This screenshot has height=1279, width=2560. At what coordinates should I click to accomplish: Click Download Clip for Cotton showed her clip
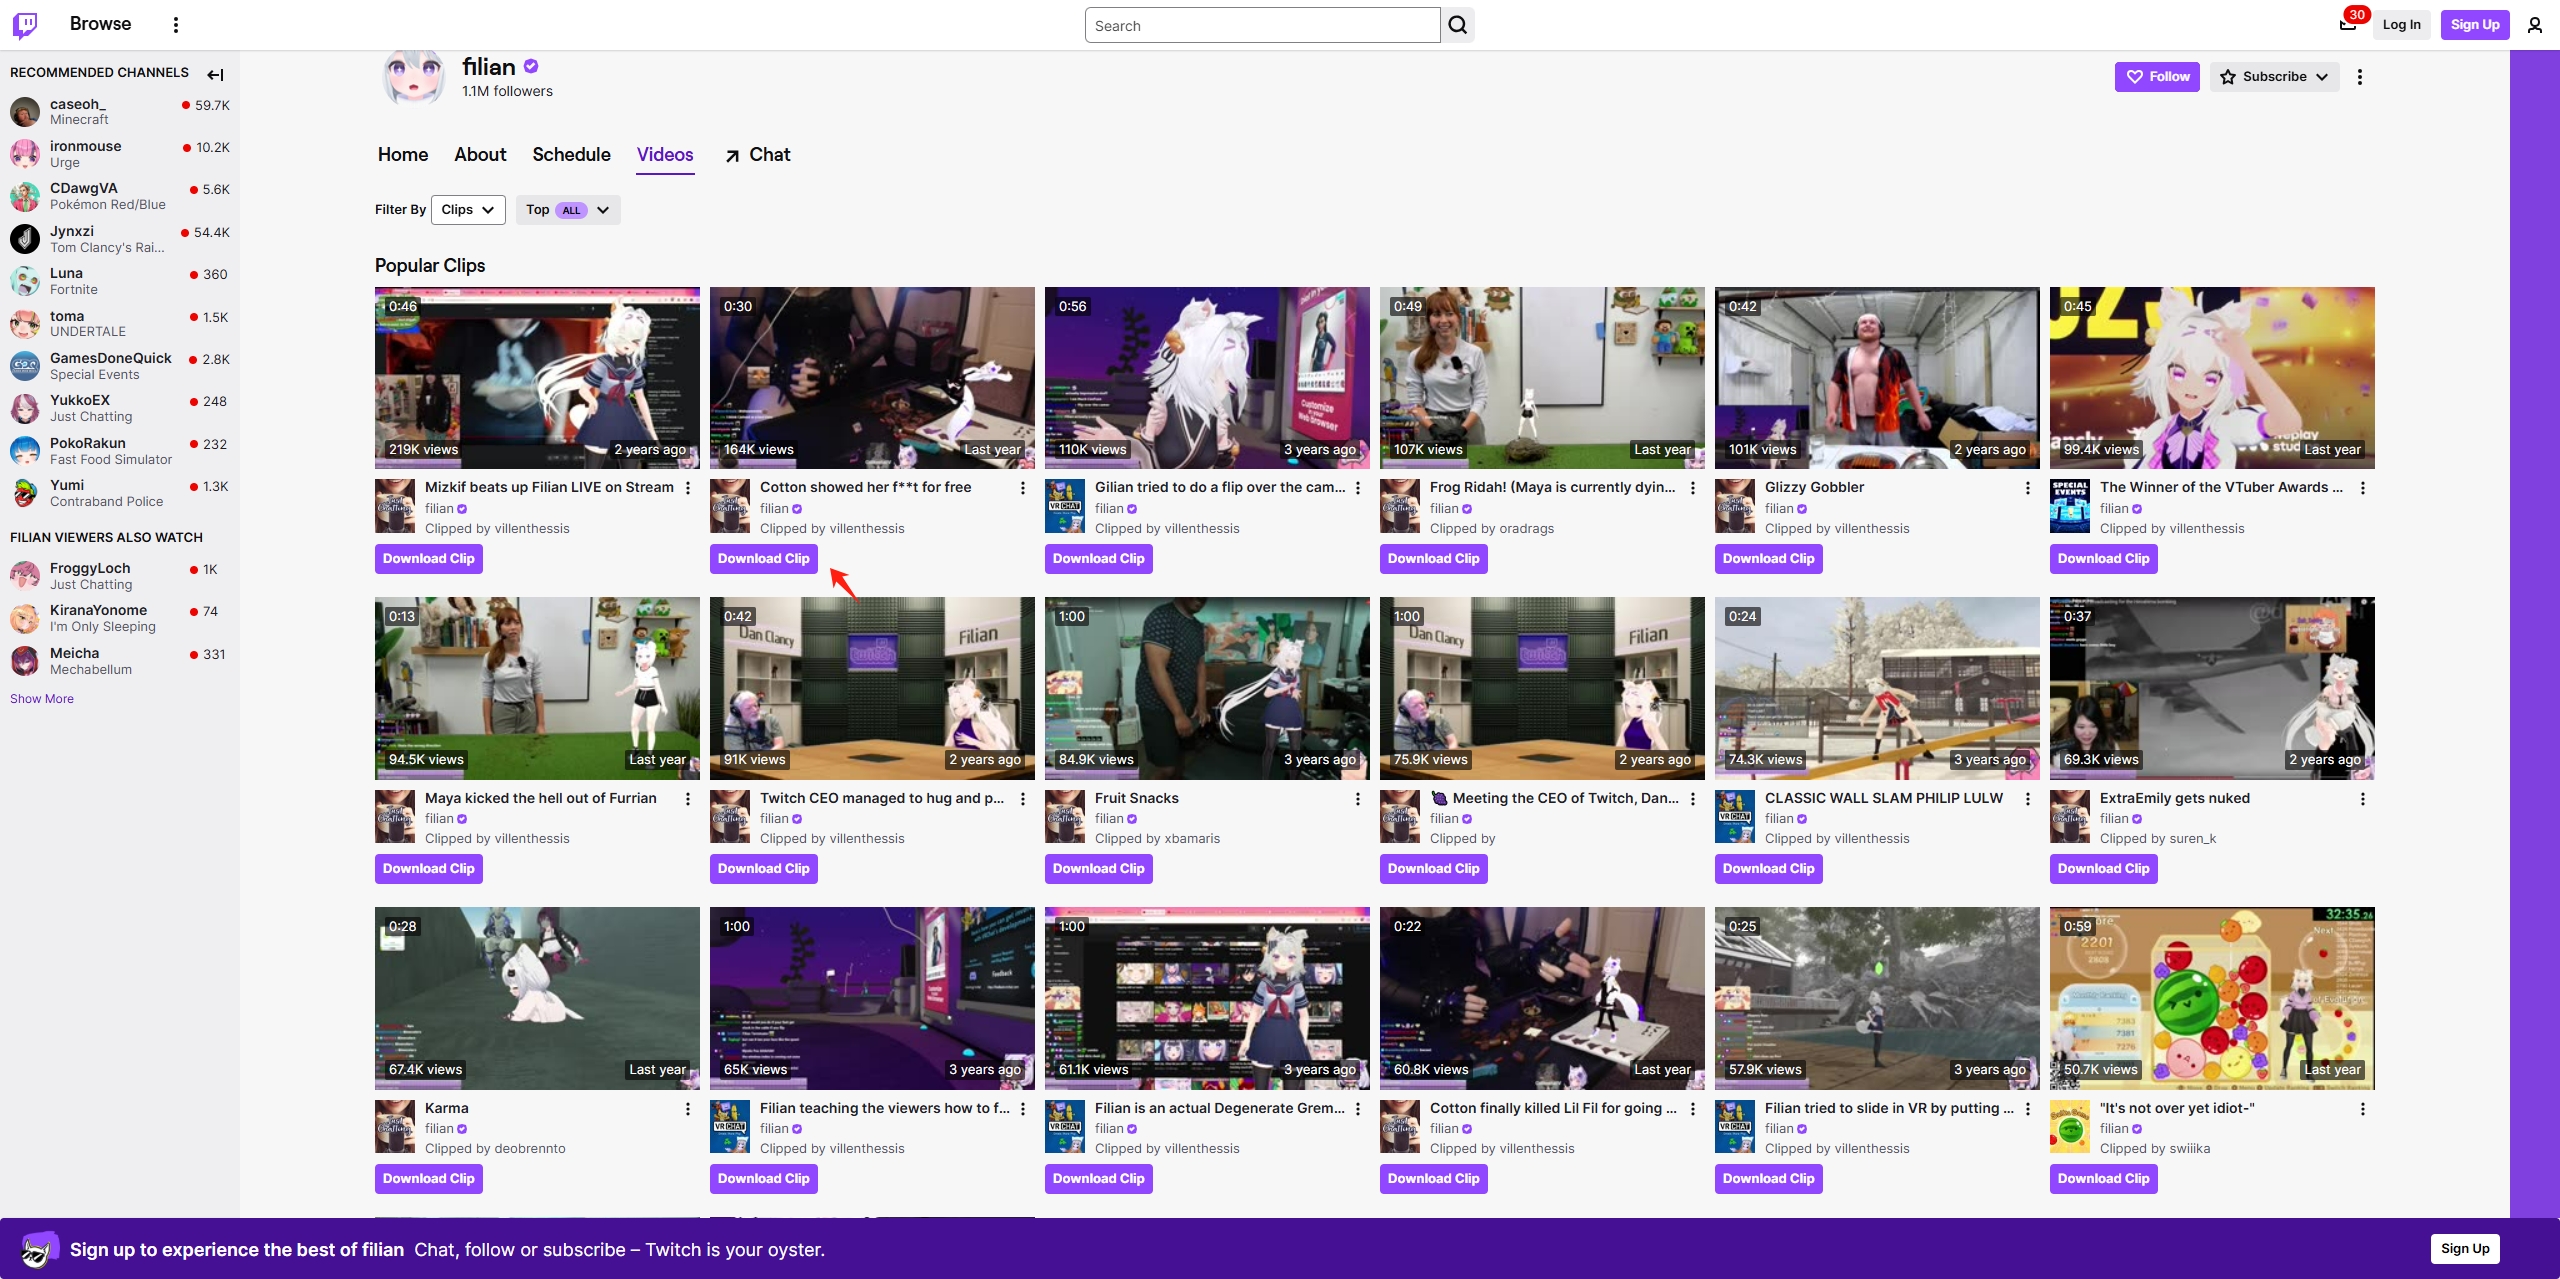pyautogui.click(x=764, y=559)
